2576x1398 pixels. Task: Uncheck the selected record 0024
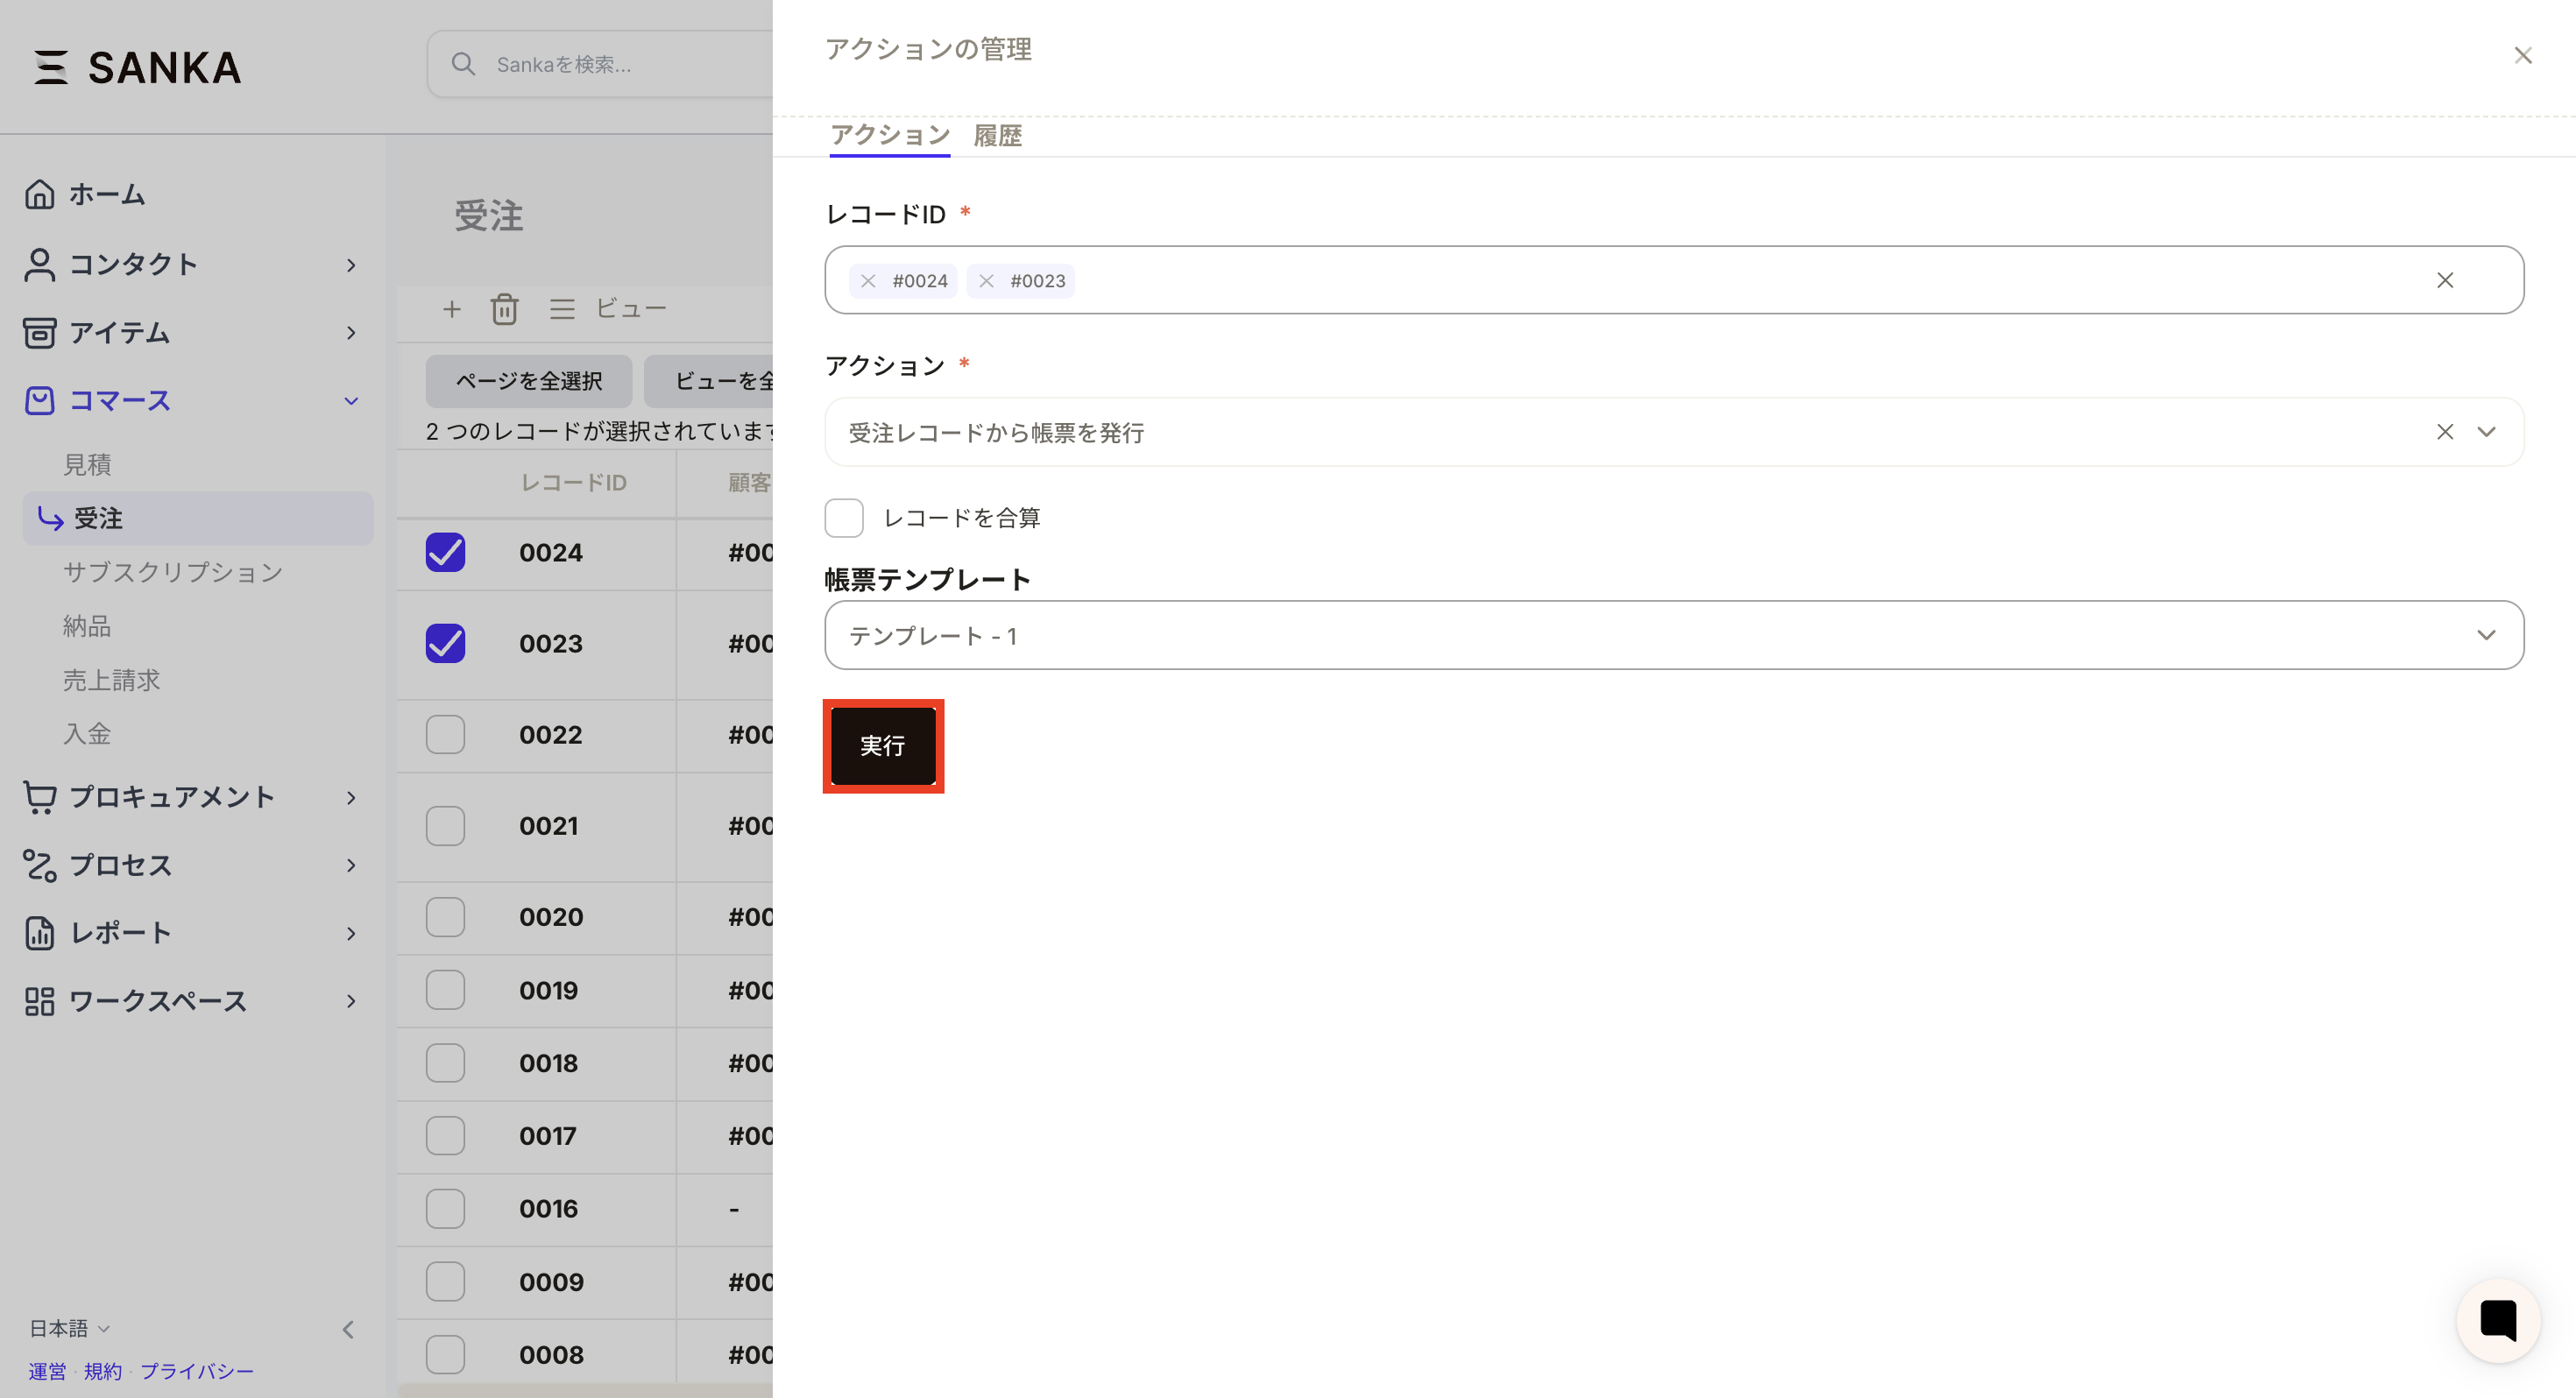(x=445, y=552)
